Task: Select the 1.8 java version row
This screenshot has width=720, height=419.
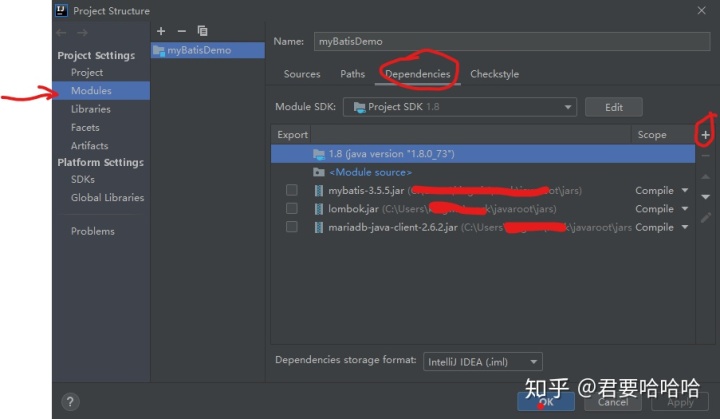Action: pos(483,154)
